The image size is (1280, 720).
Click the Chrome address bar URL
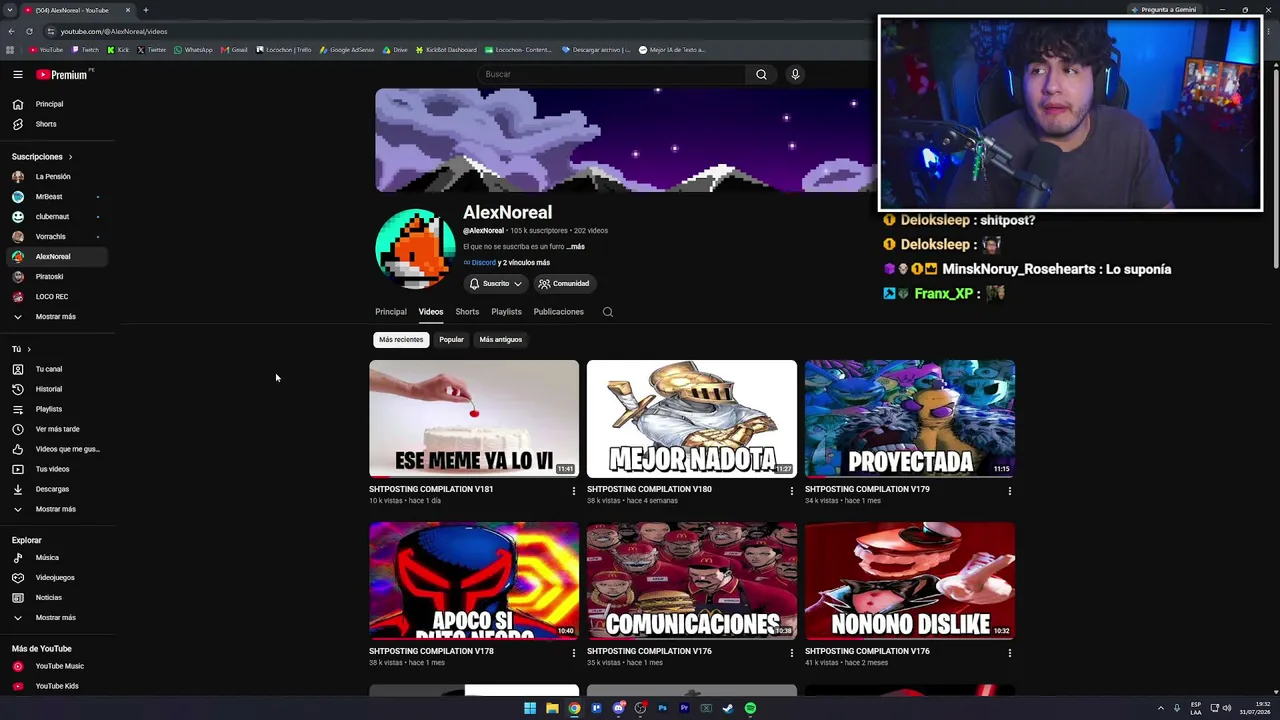click(114, 31)
